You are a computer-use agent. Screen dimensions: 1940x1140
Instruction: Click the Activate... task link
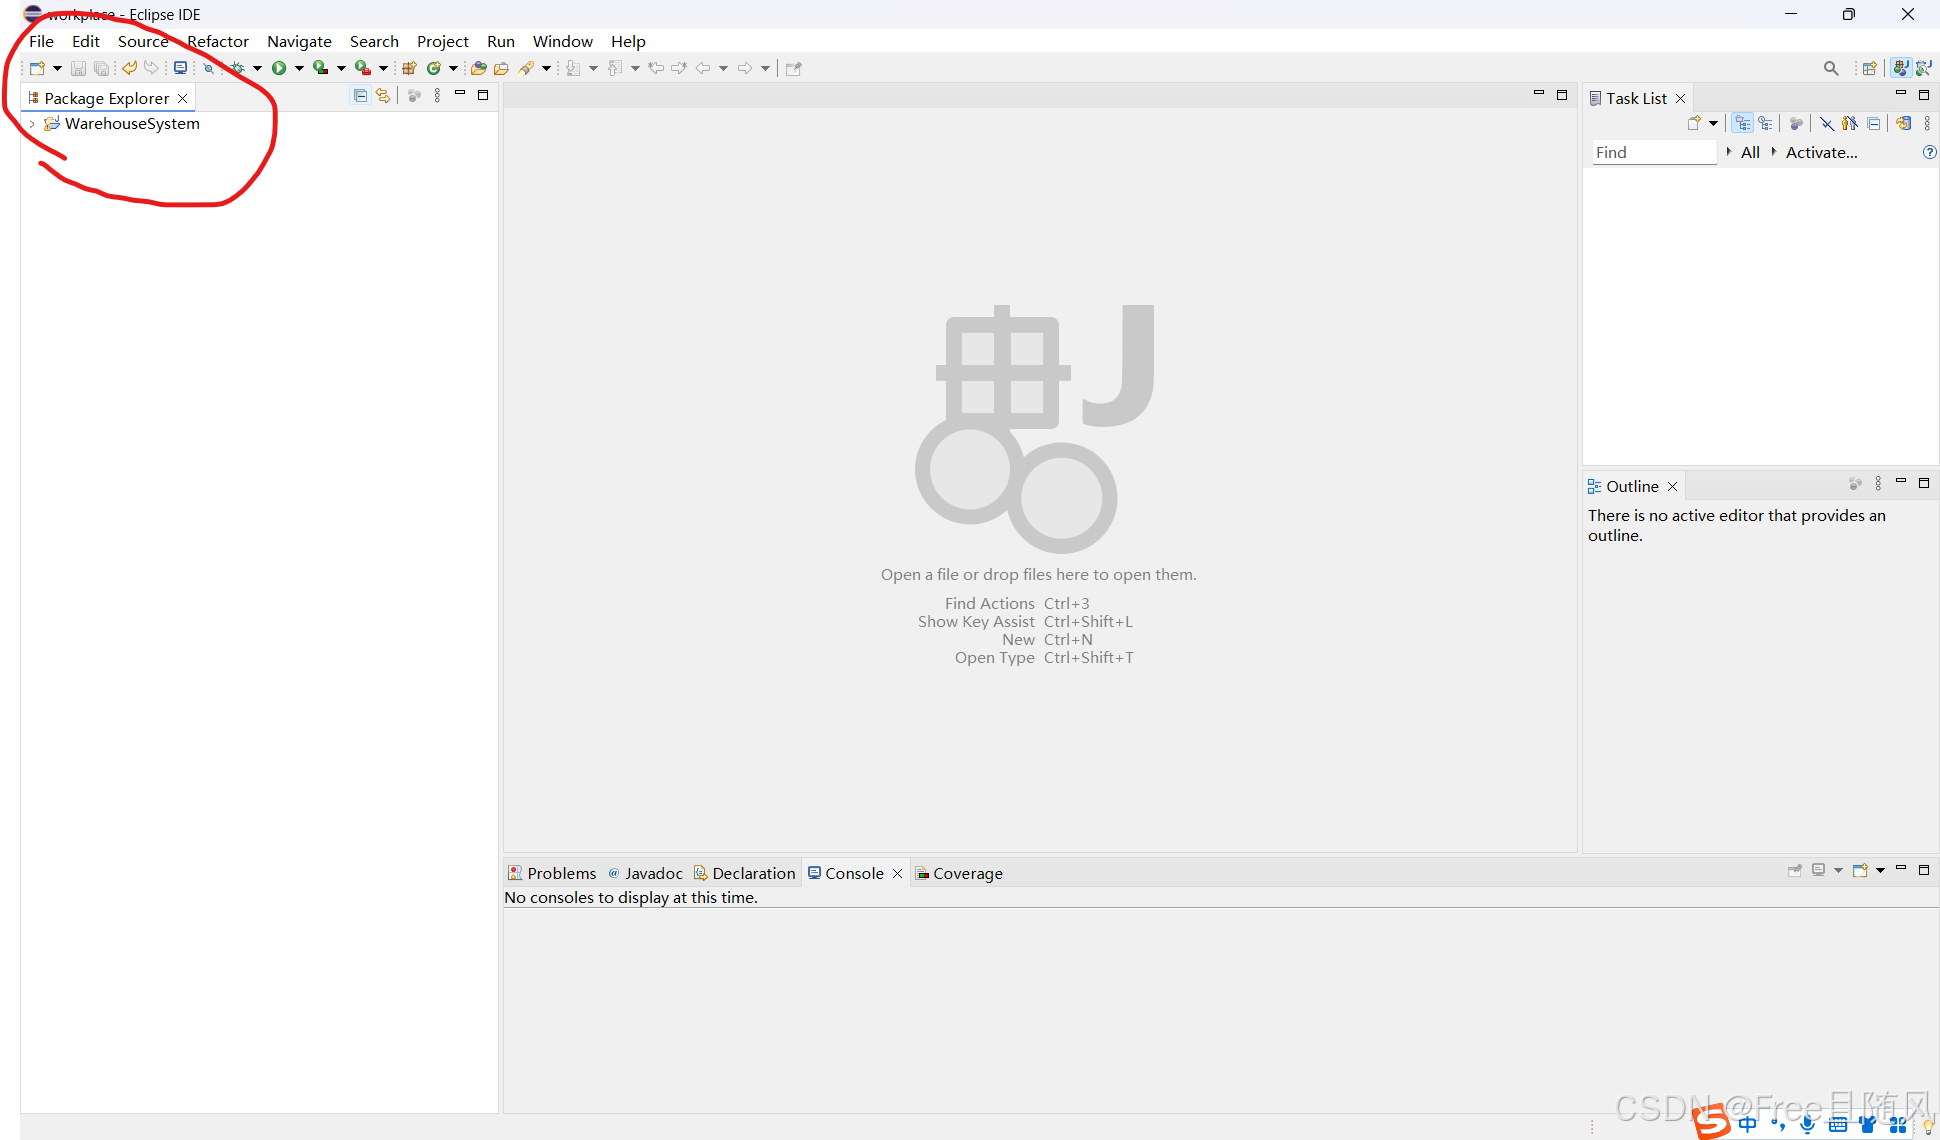coord(1821,152)
